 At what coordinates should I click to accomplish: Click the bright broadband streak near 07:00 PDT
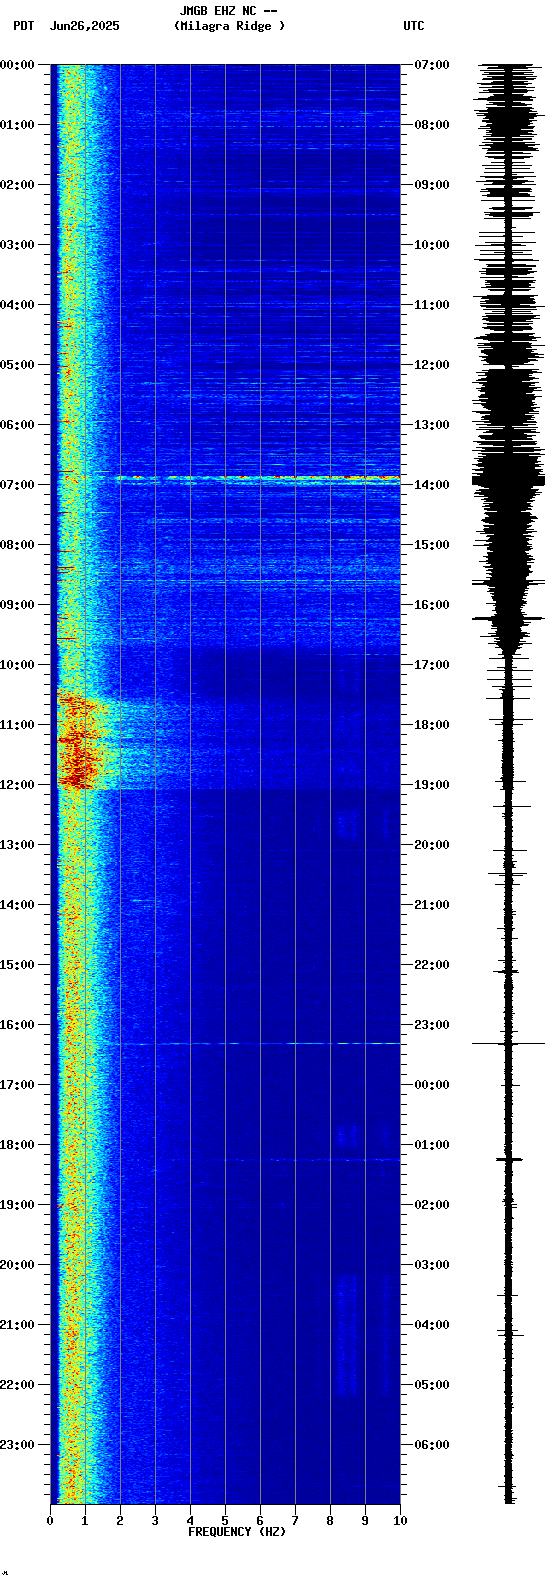tap(258, 478)
